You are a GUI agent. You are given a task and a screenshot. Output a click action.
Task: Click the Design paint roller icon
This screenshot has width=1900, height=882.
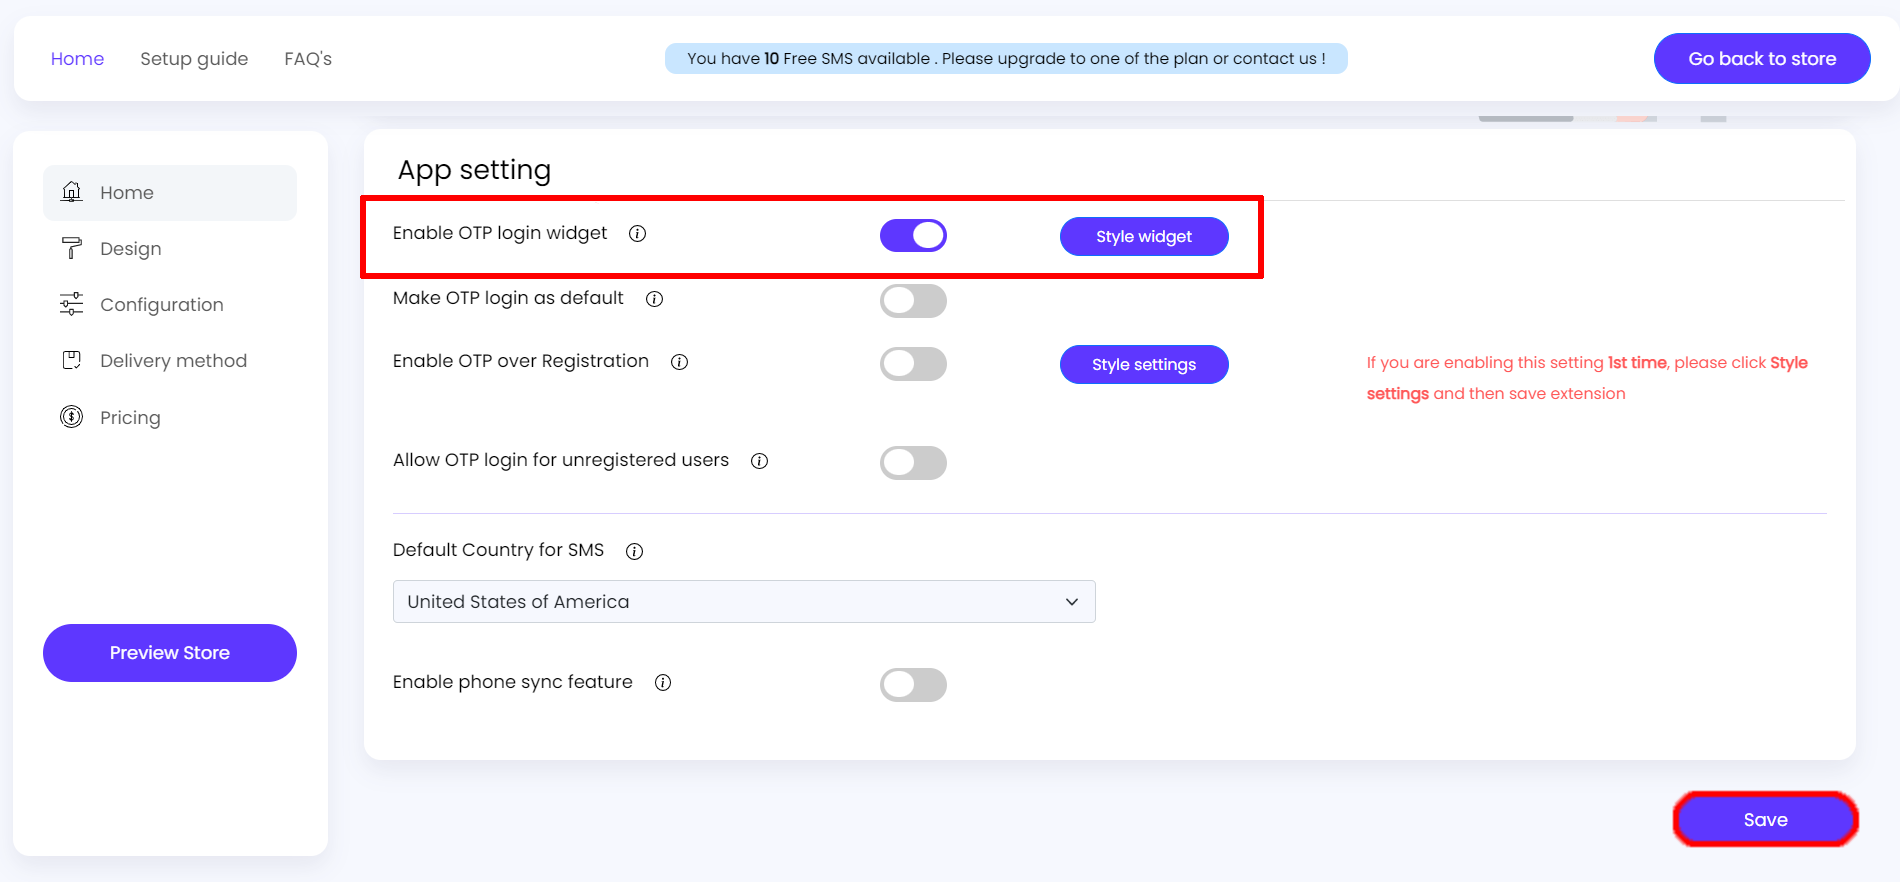72,248
